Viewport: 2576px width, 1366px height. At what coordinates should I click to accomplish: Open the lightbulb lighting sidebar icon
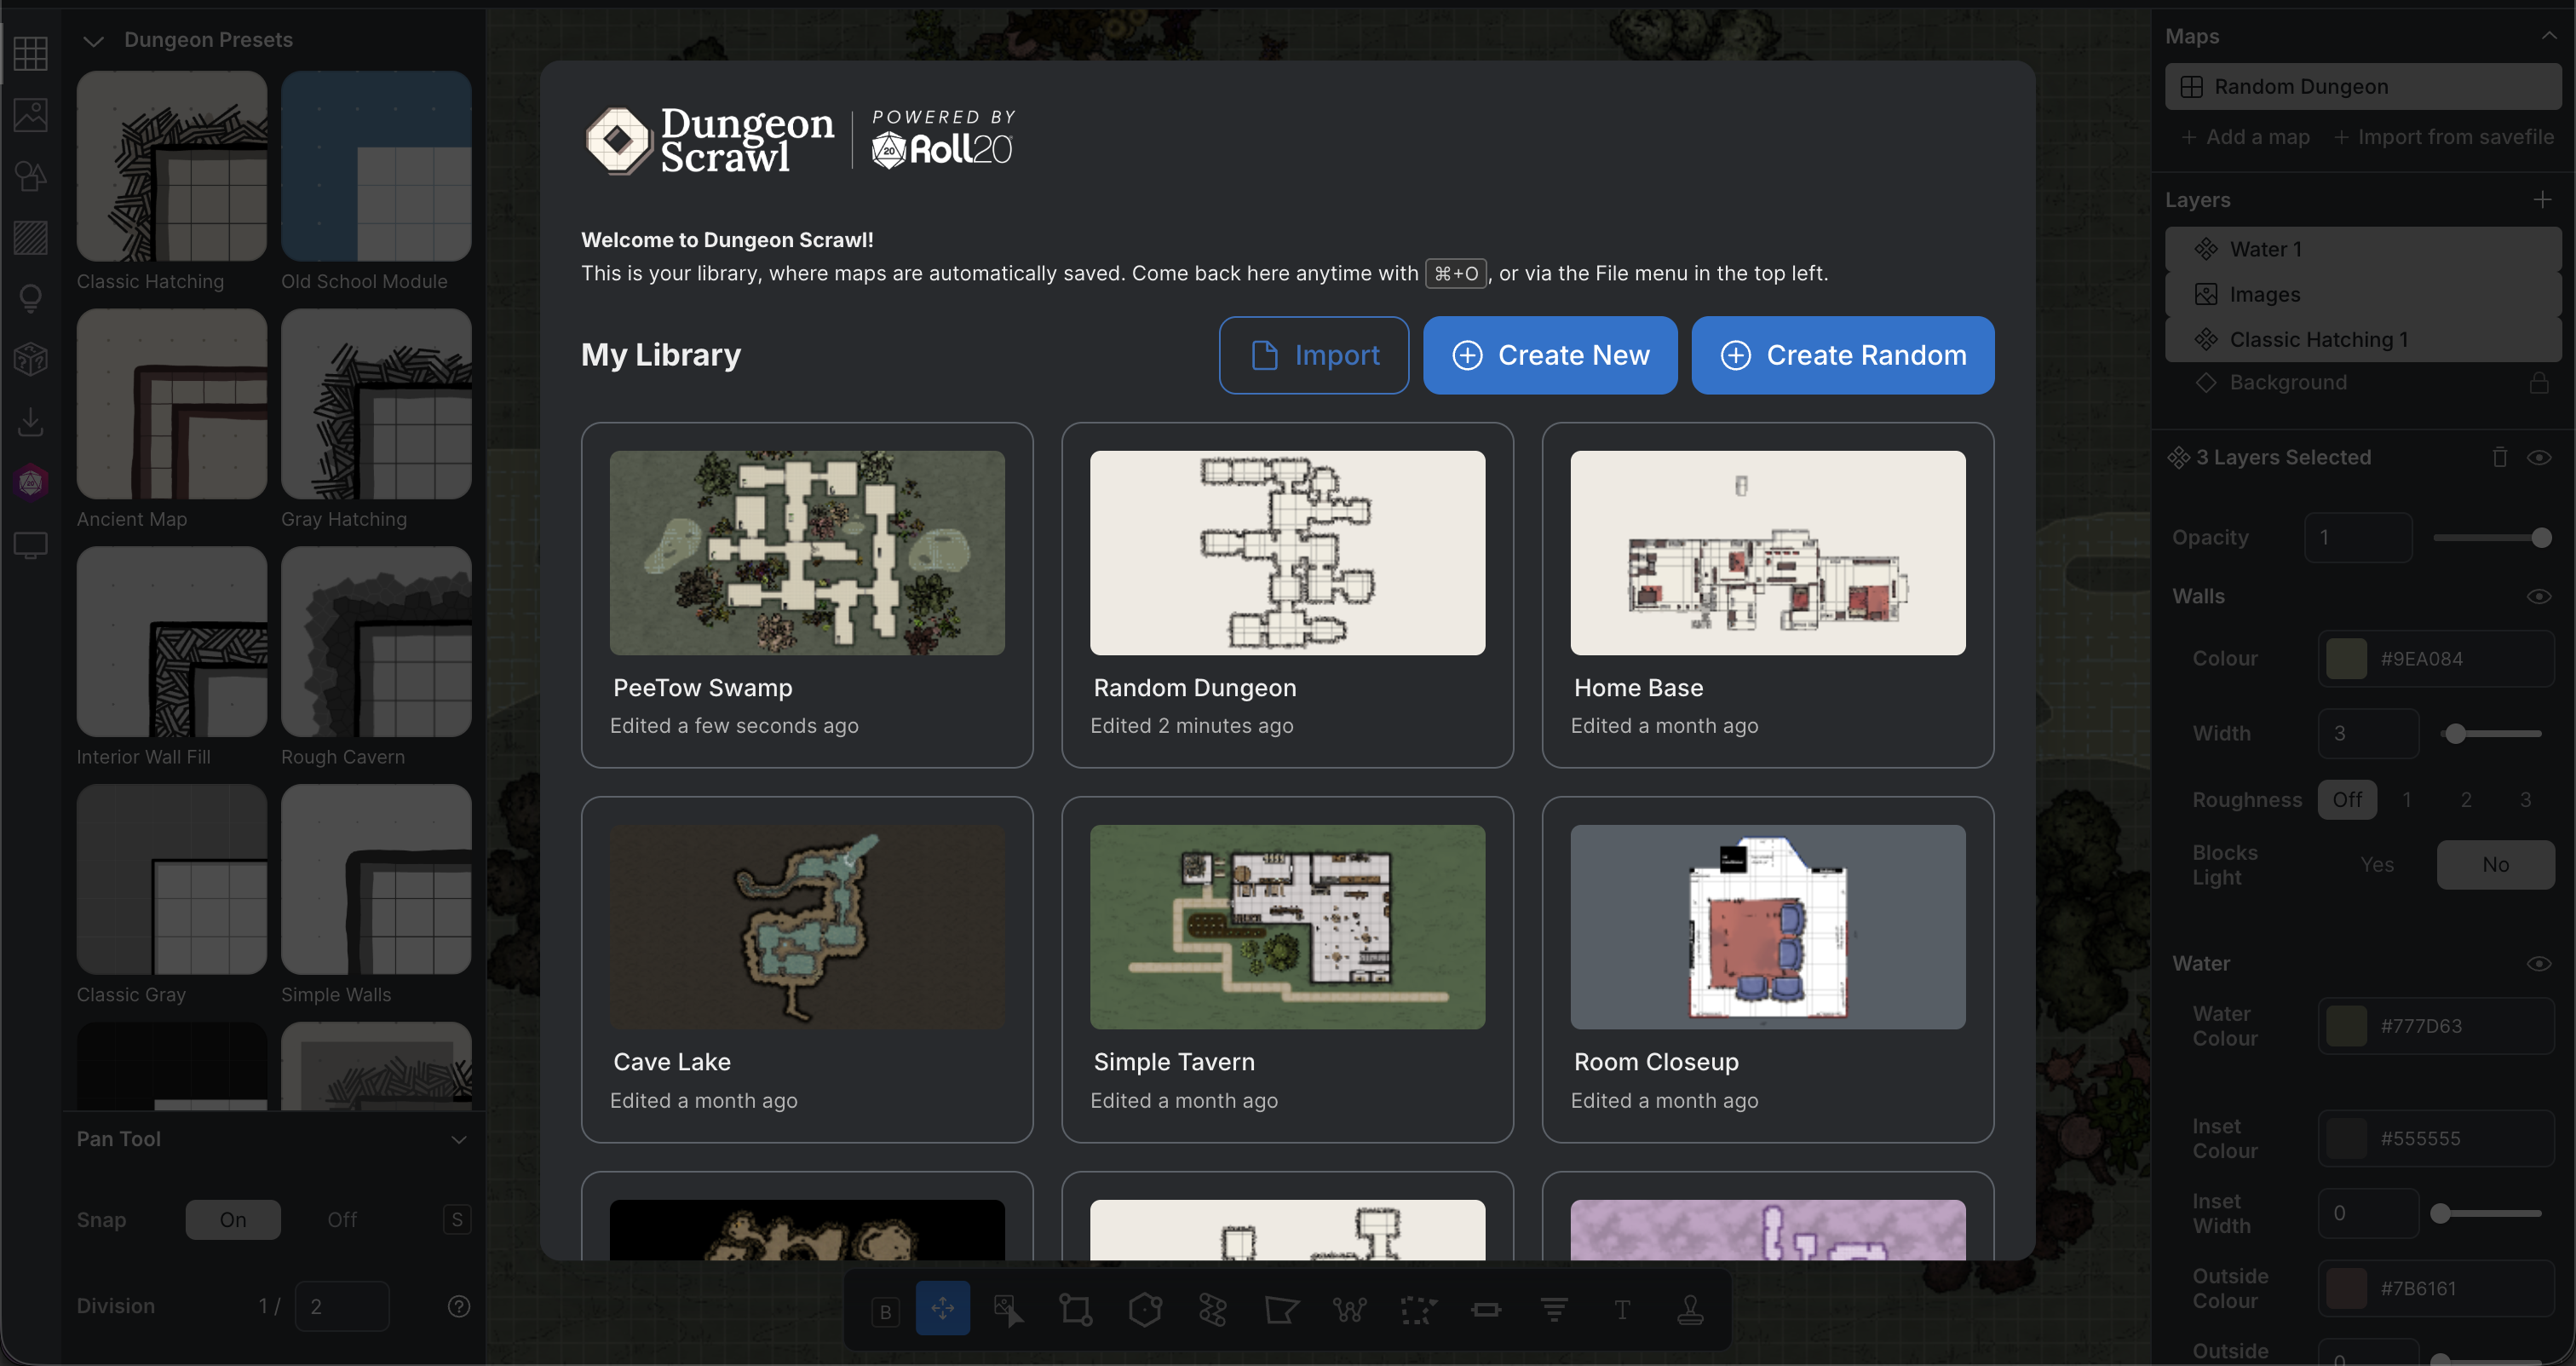[x=31, y=299]
